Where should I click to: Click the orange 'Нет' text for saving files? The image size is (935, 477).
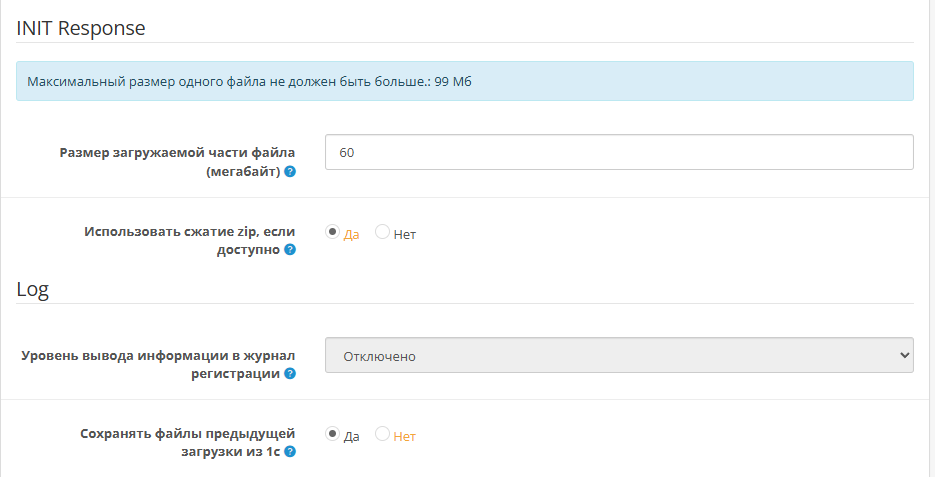click(x=404, y=437)
